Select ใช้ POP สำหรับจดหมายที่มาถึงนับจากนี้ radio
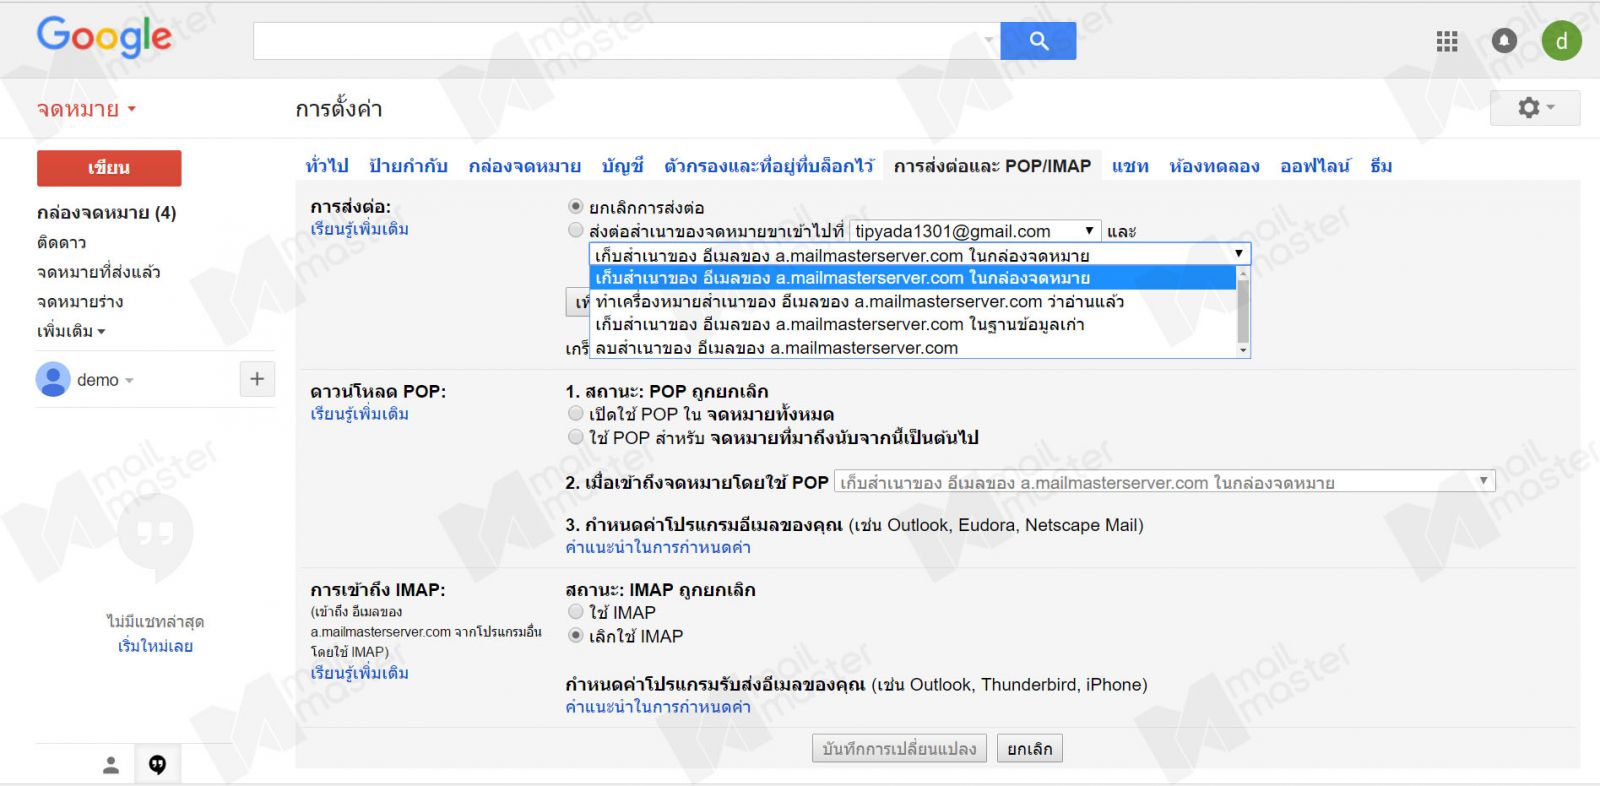Viewport: 1600px width, 786px height. click(576, 437)
